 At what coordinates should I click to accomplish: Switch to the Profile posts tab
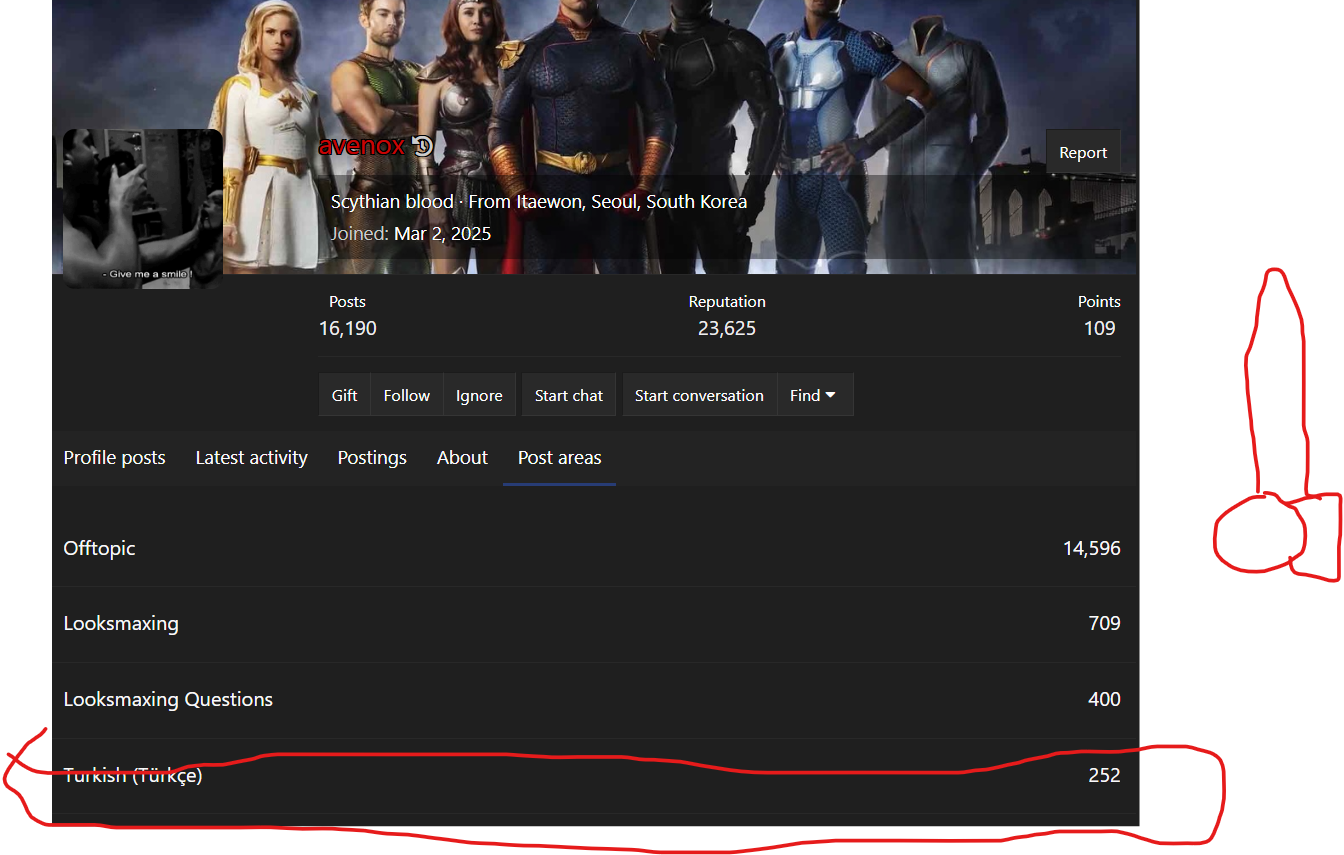115,458
